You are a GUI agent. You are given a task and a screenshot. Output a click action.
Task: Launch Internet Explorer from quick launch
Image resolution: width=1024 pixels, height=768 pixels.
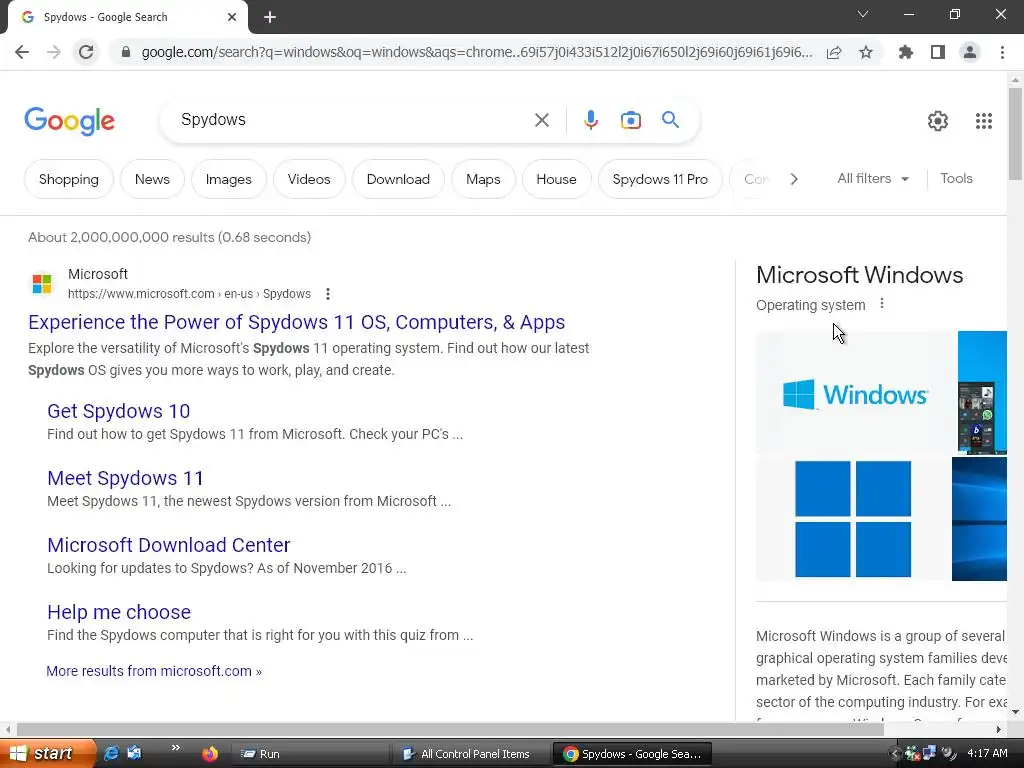pos(112,754)
